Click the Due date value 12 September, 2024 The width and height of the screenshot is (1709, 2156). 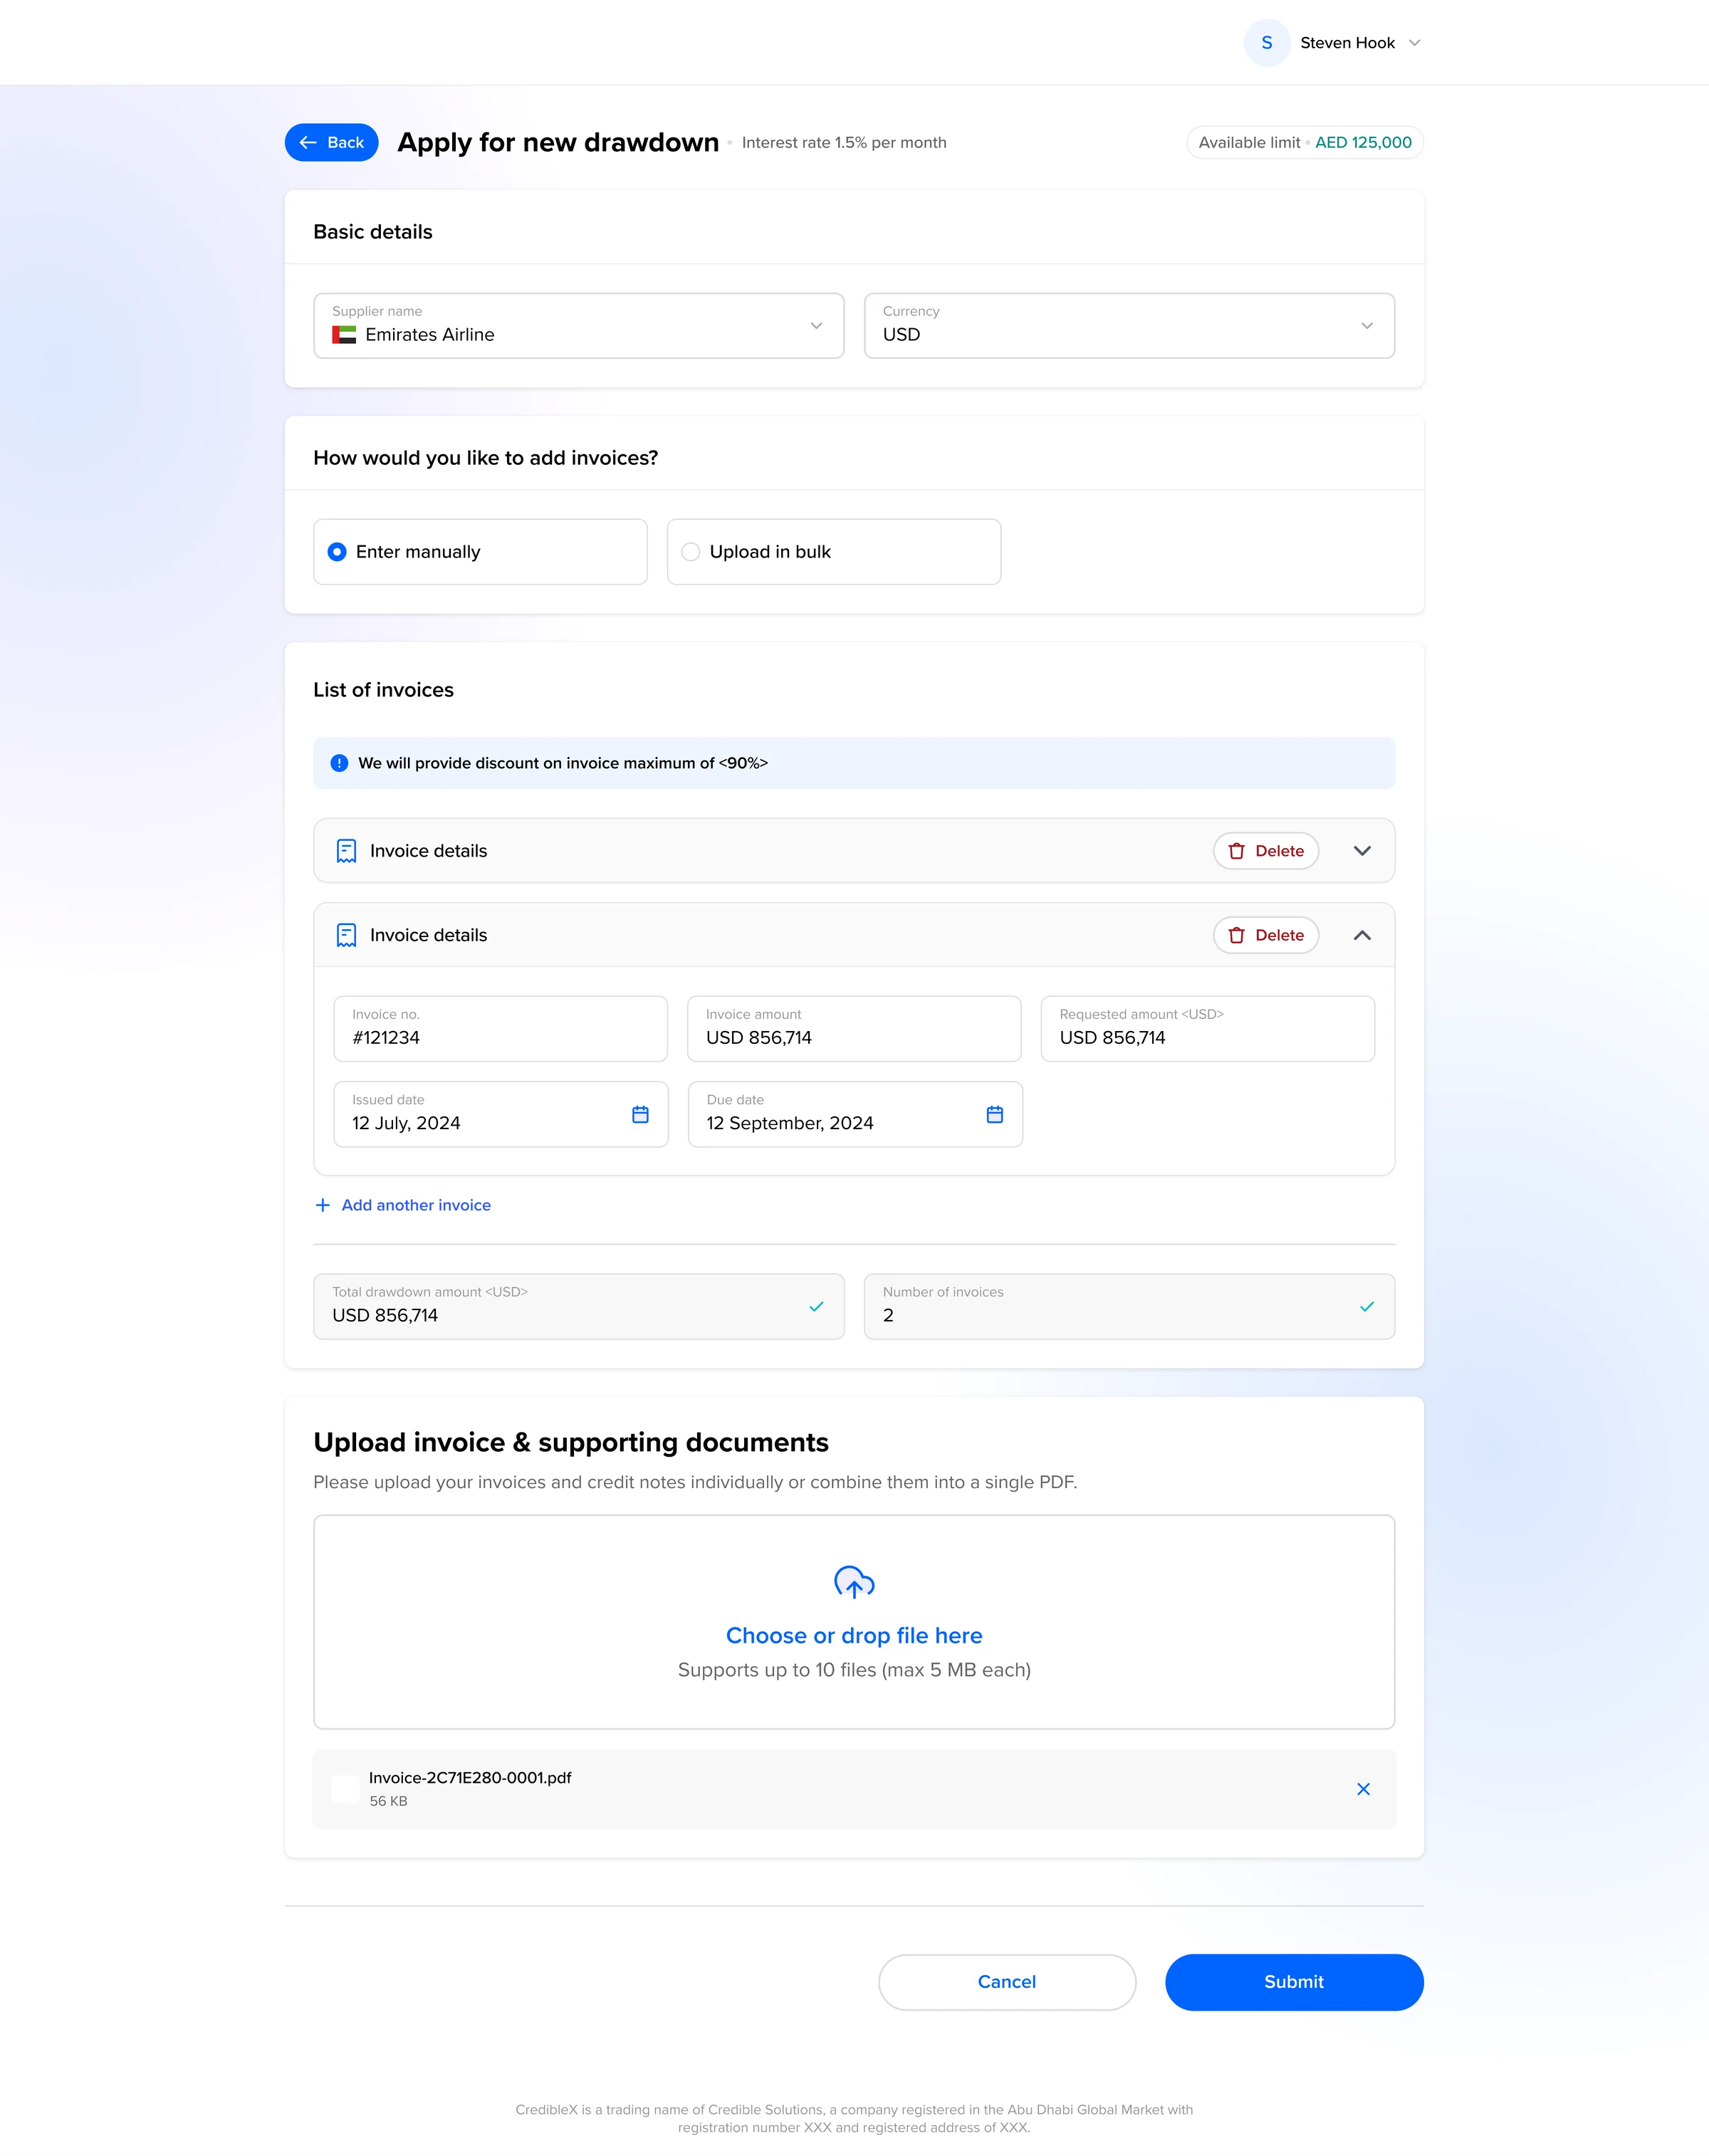coord(790,1123)
